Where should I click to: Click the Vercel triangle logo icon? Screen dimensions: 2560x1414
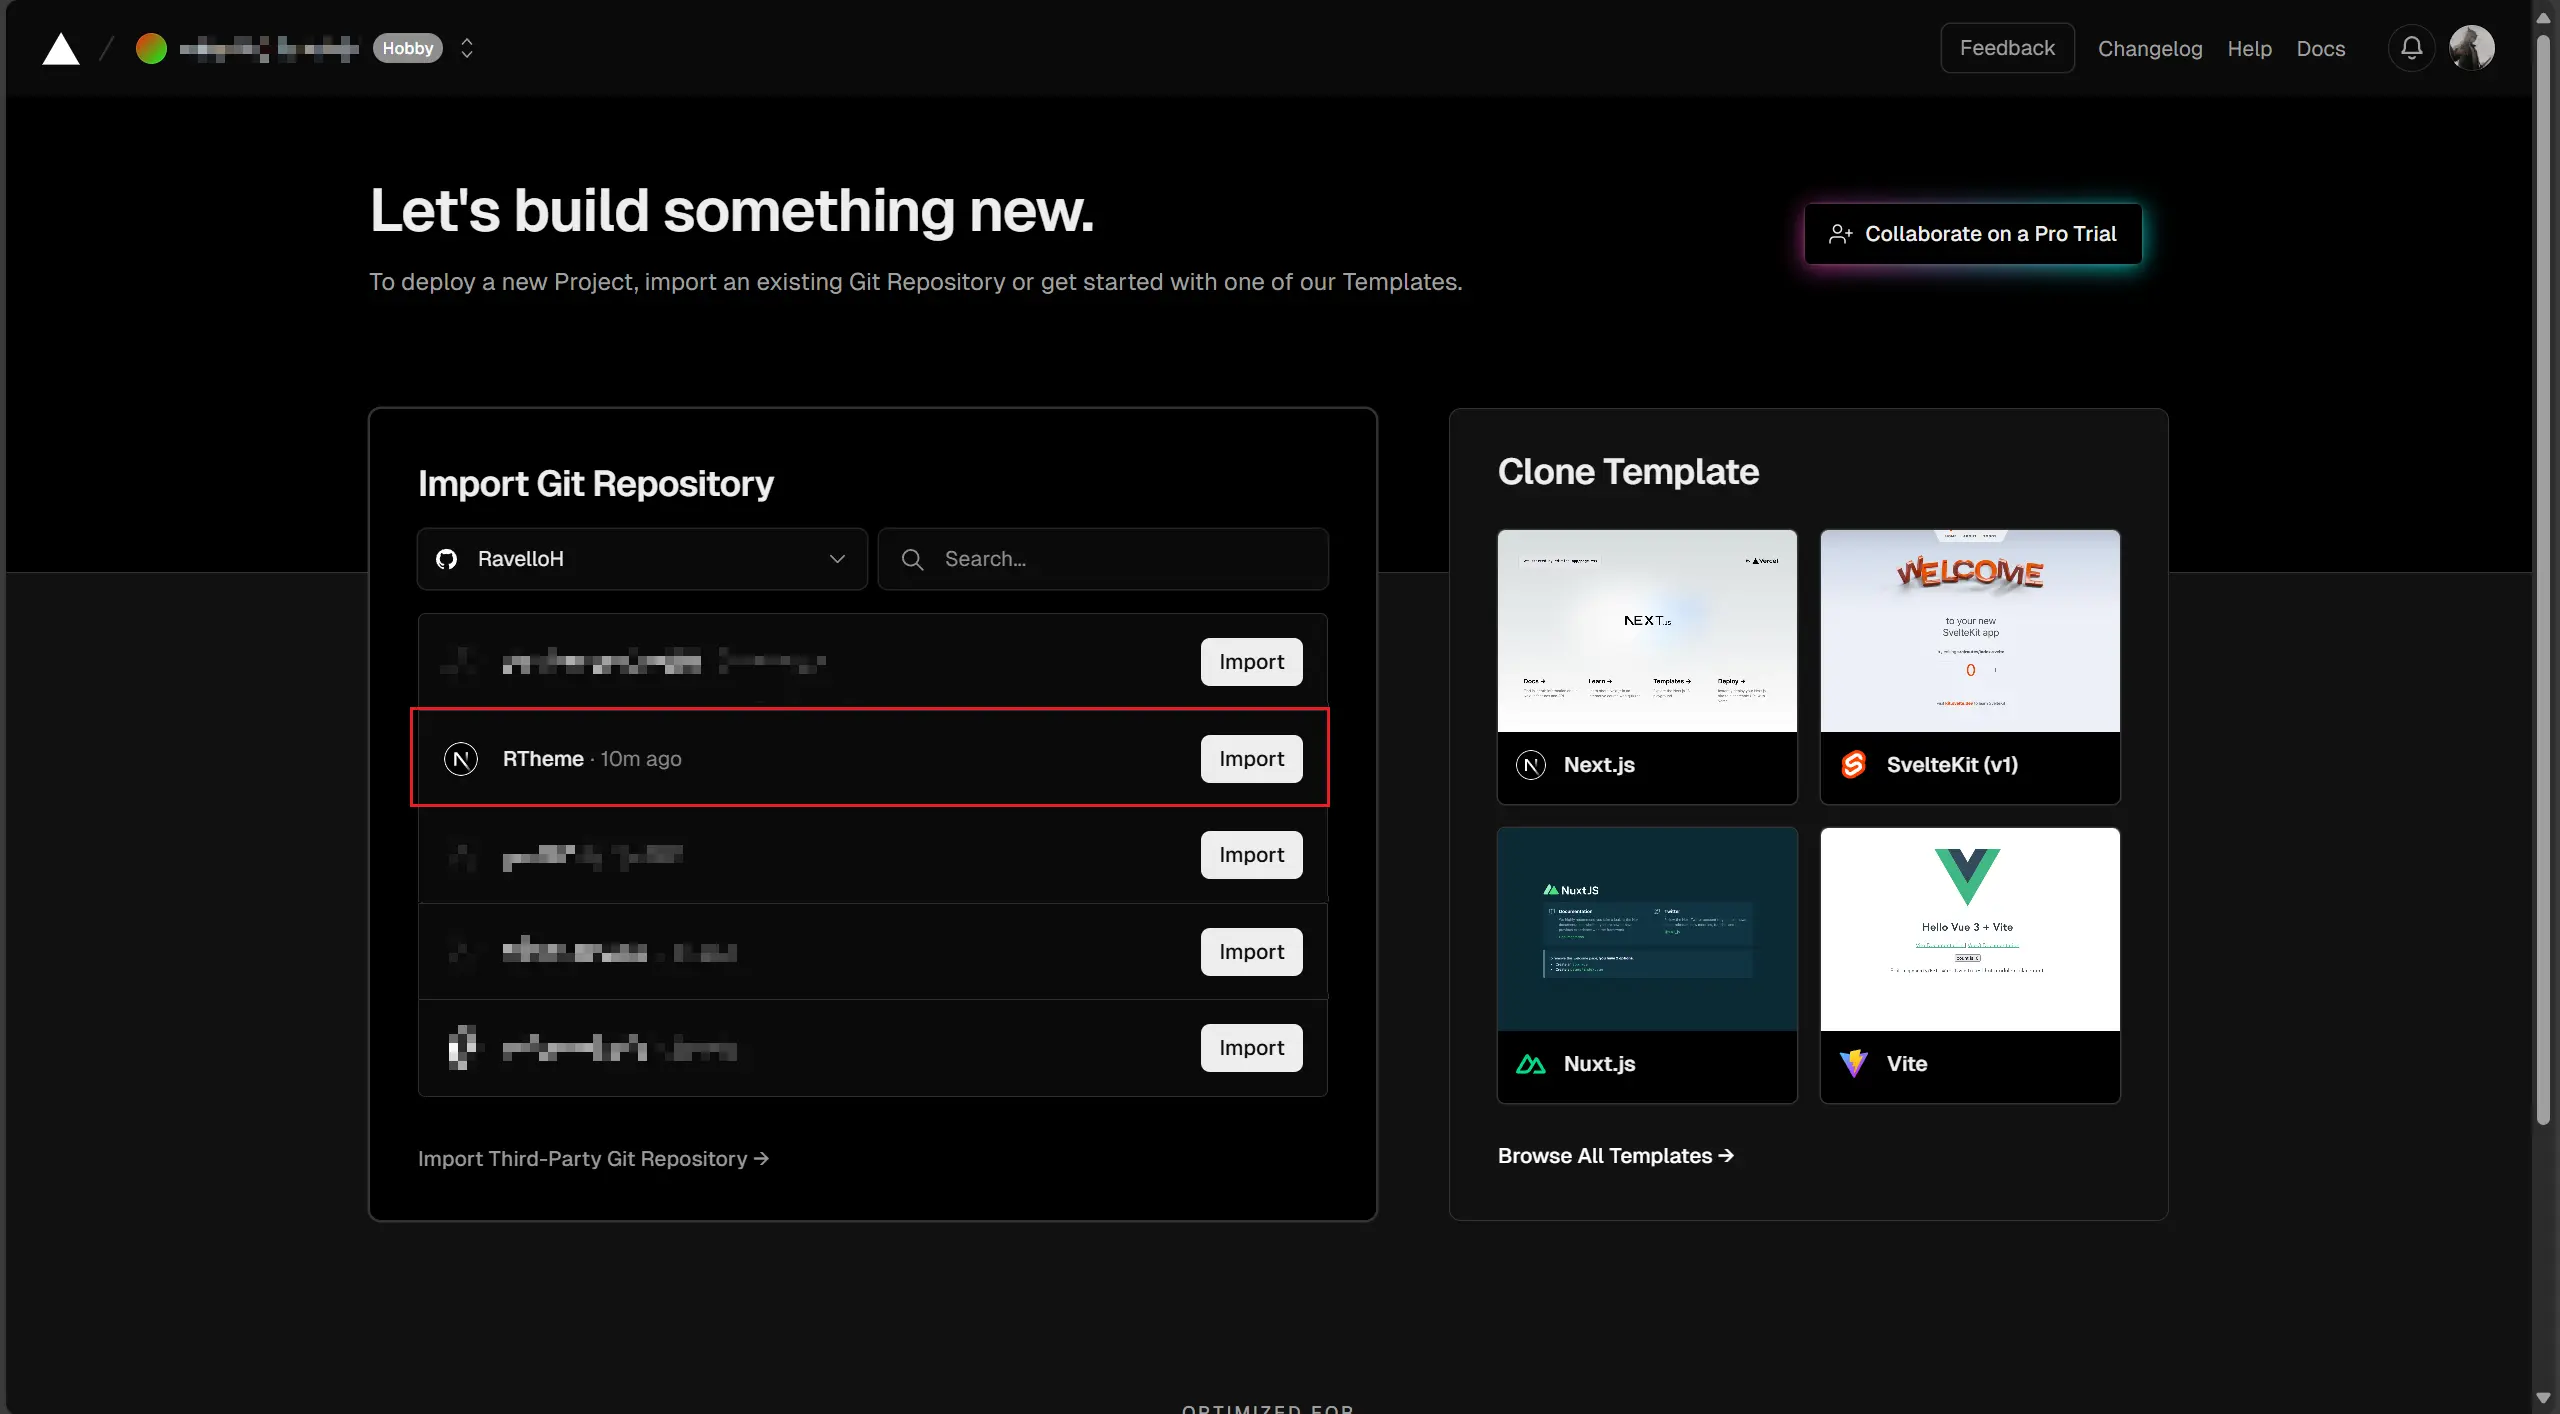click(x=59, y=49)
